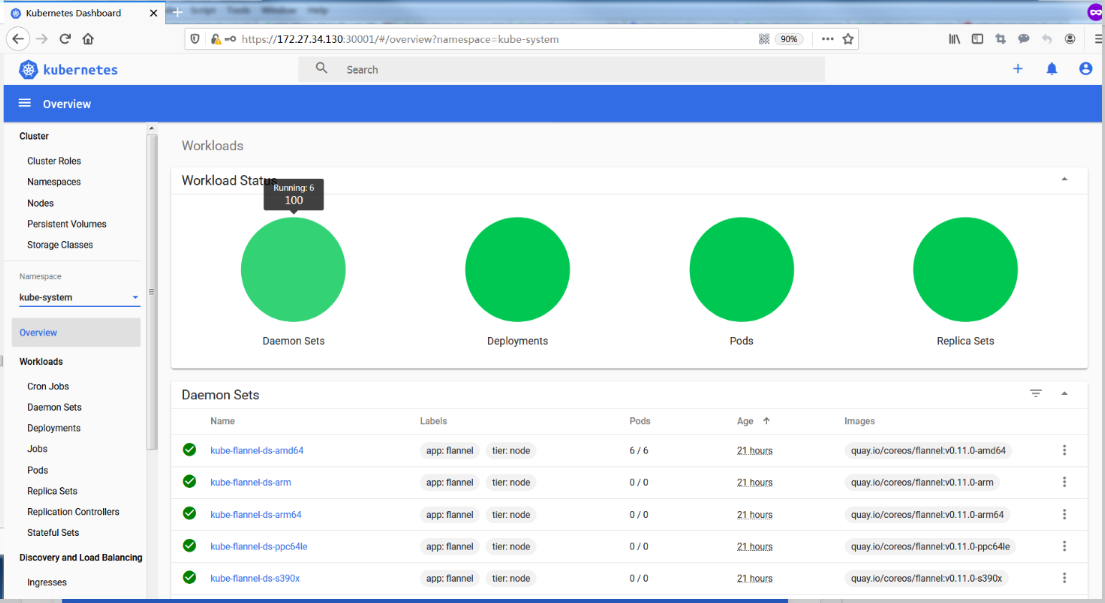
Task: Collapse the Daemon Sets card
Action: click(1064, 394)
